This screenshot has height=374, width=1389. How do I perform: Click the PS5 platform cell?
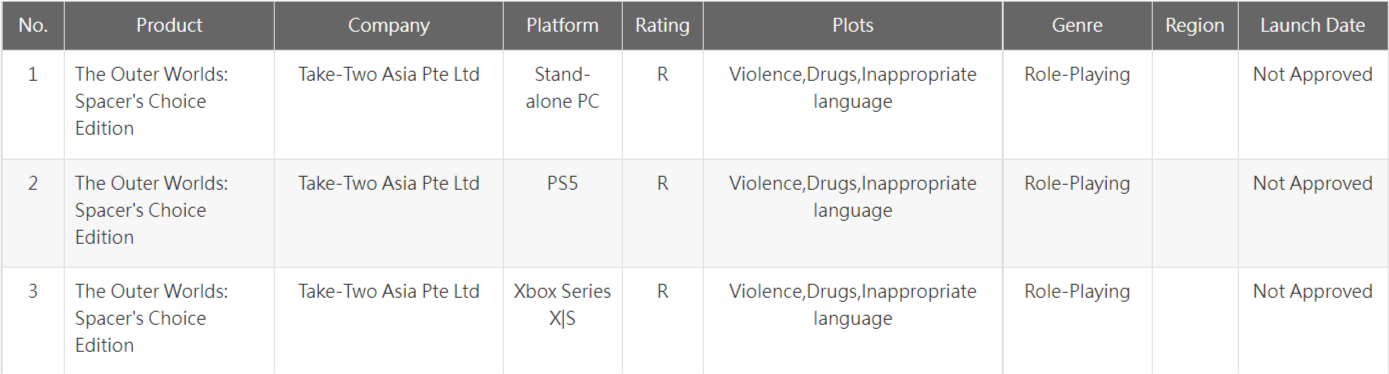562,183
